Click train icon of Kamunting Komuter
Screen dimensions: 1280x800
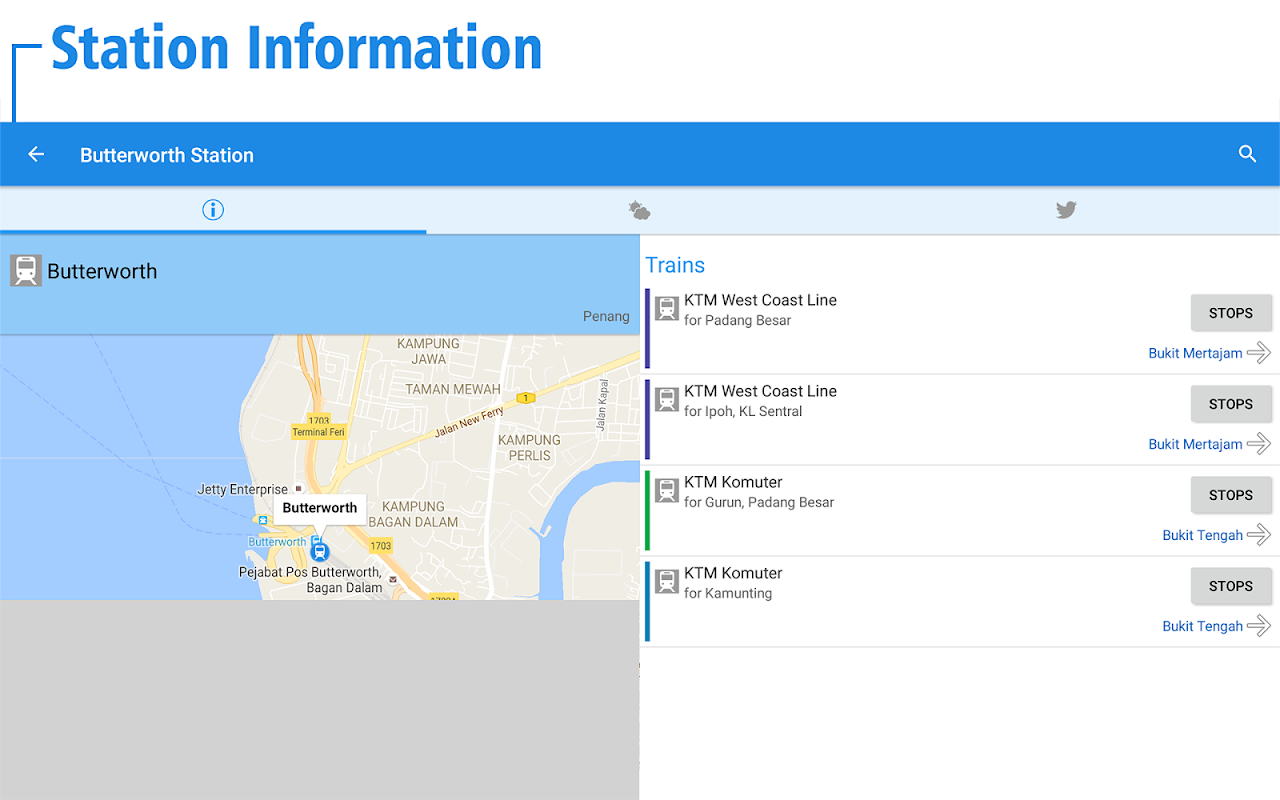pos(667,582)
